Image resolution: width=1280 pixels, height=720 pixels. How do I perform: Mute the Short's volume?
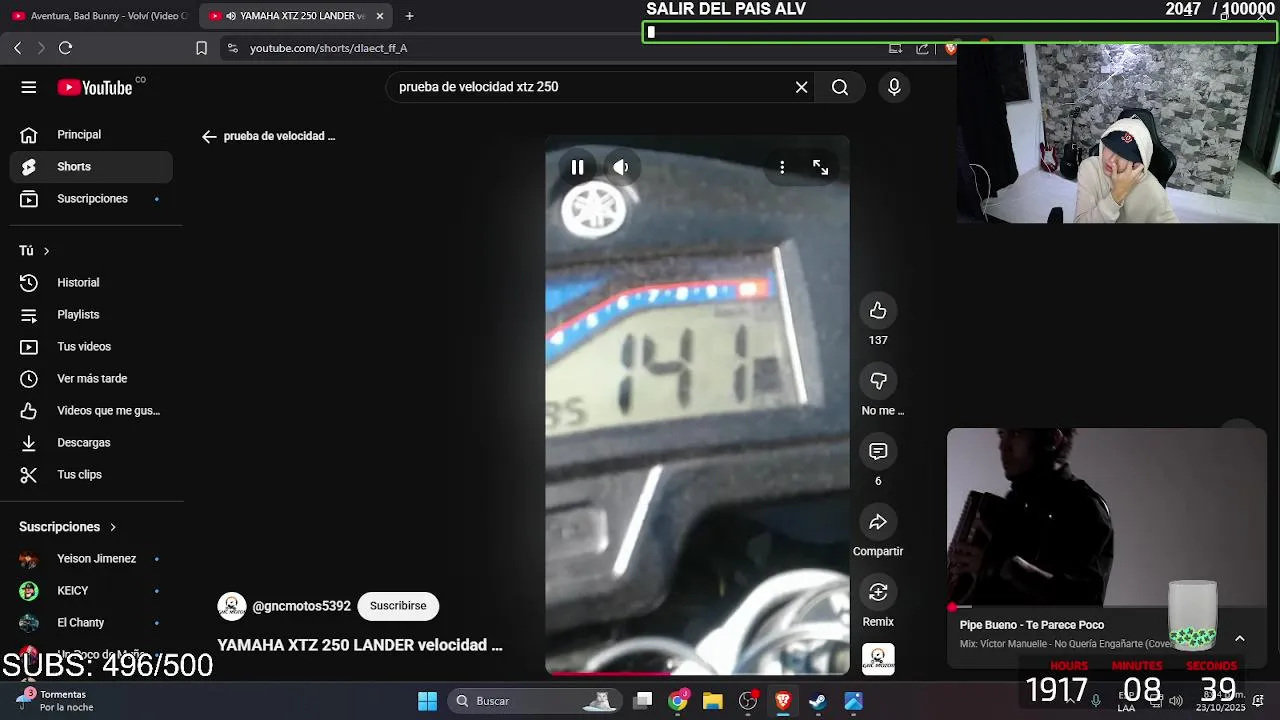[x=621, y=167]
